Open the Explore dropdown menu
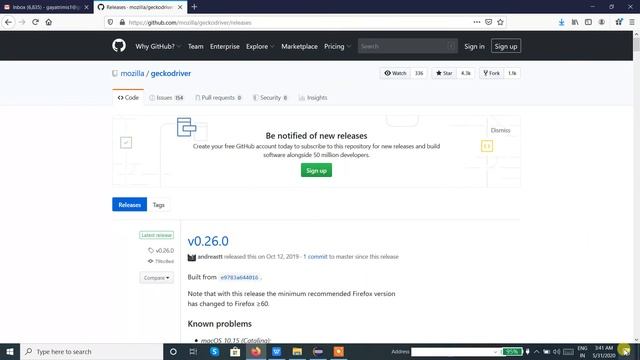This screenshot has width=640, height=360. coord(260,46)
